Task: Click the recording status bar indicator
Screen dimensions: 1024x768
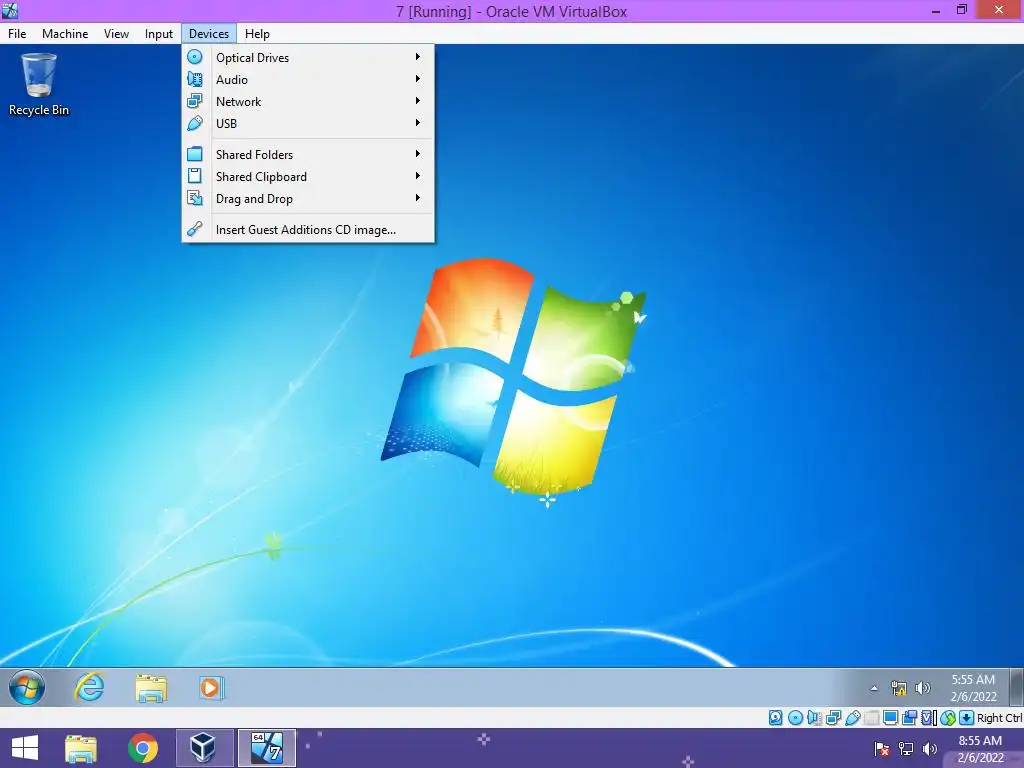Action: pyautogui.click(x=909, y=718)
